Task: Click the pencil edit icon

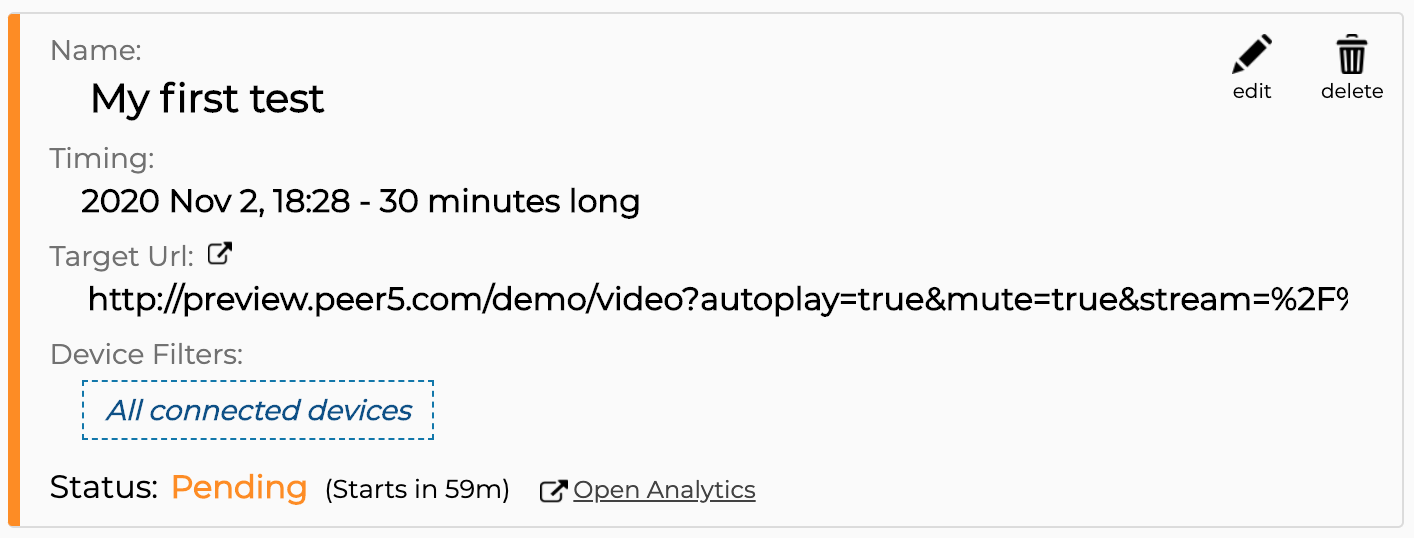Action: 1252,55
